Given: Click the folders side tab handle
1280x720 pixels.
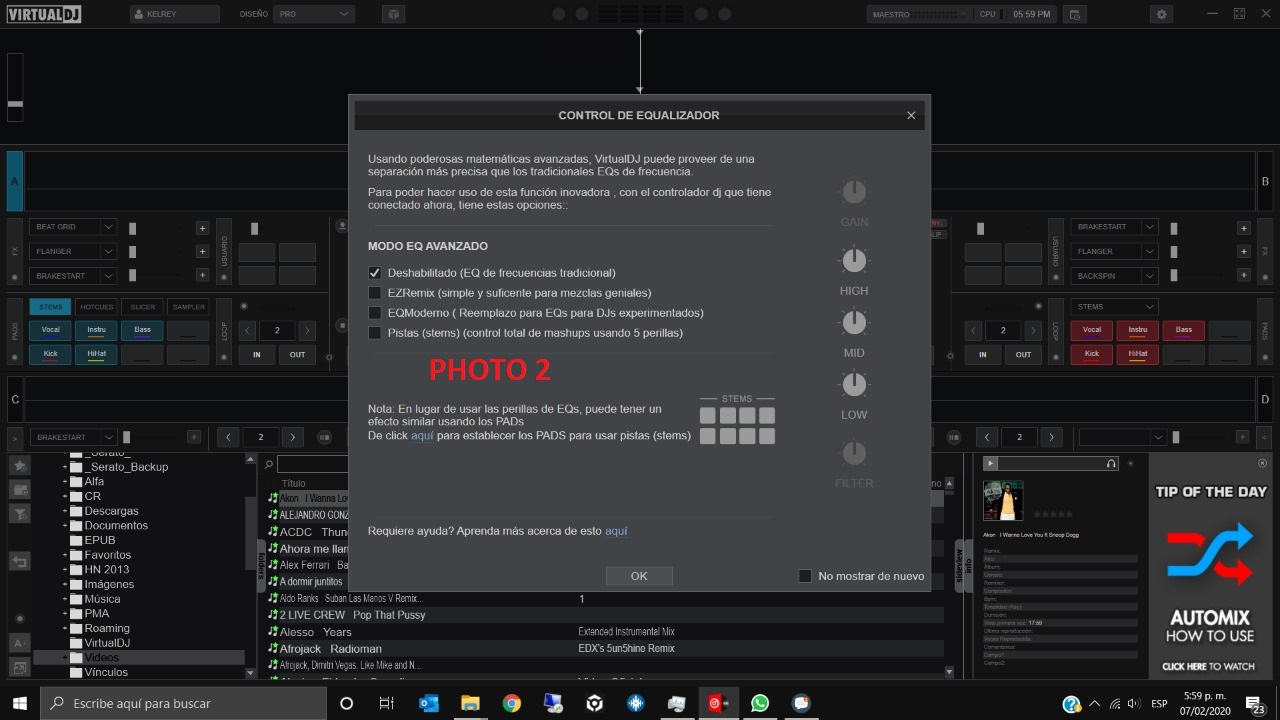Looking at the screenshot, I should [x=262, y=565].
